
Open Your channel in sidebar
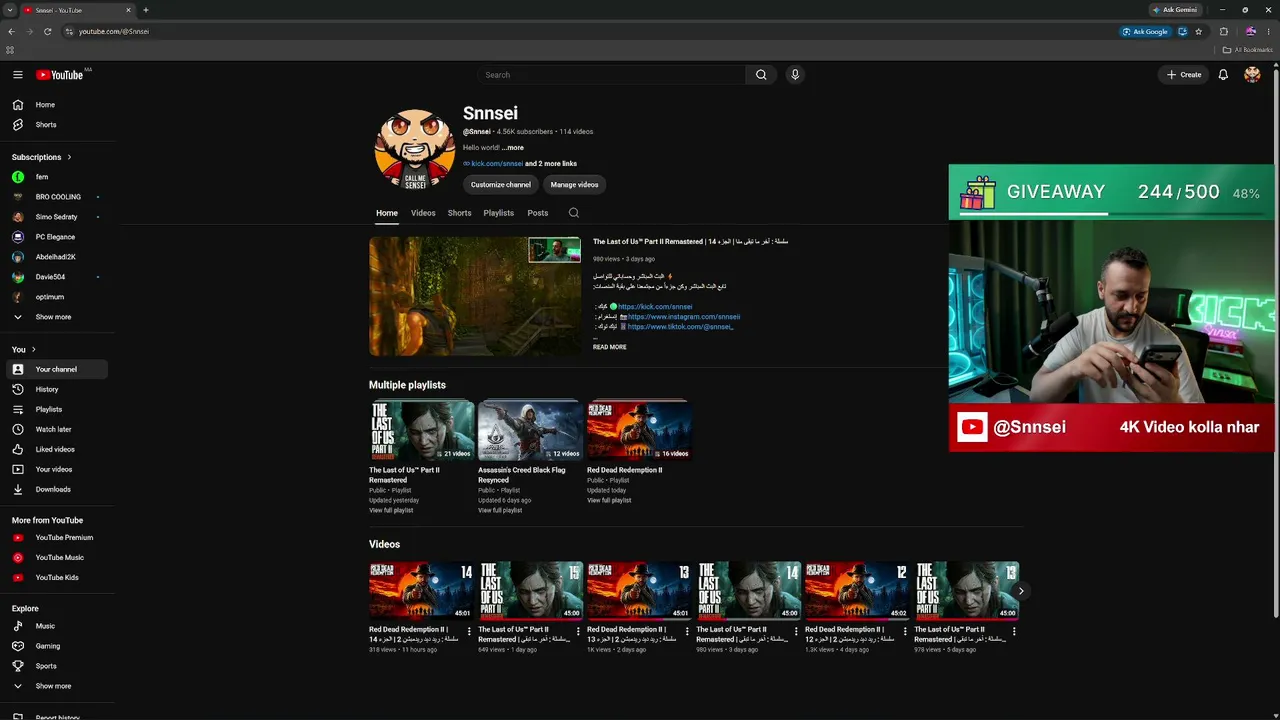(55, 369)
